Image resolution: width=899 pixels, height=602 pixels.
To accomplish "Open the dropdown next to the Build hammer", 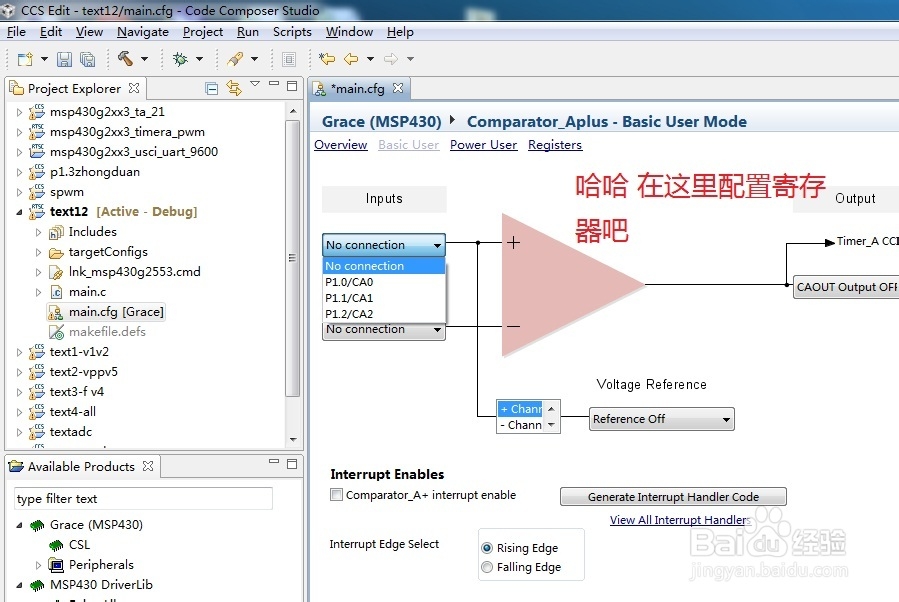I will pyautogui.click(x=144, y=58).
